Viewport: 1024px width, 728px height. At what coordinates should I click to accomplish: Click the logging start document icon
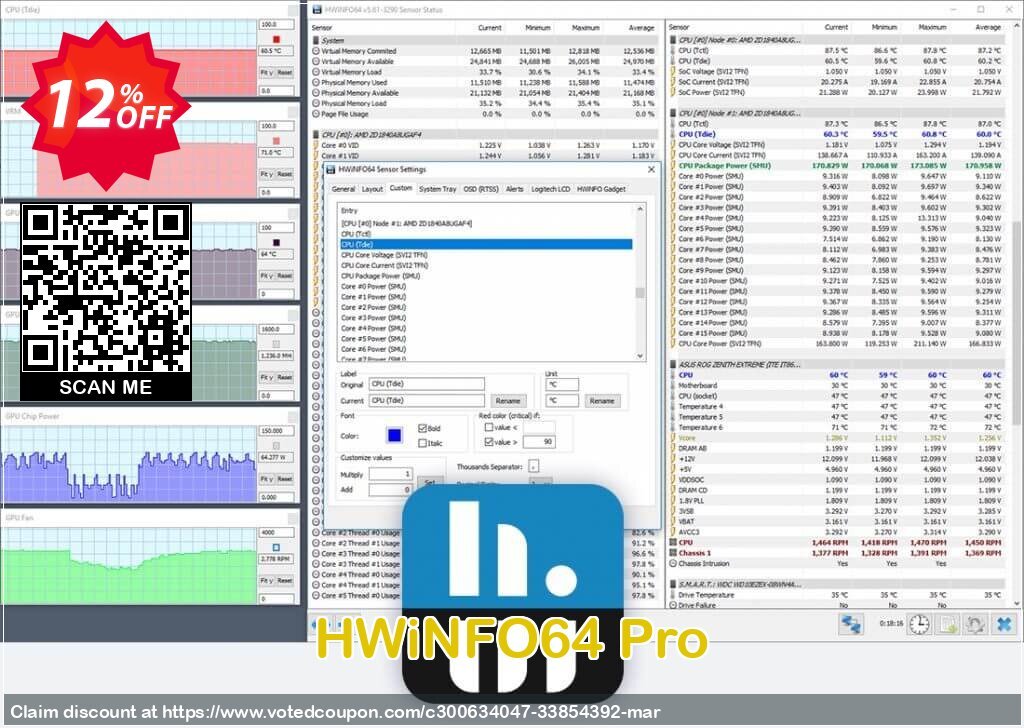947,625
